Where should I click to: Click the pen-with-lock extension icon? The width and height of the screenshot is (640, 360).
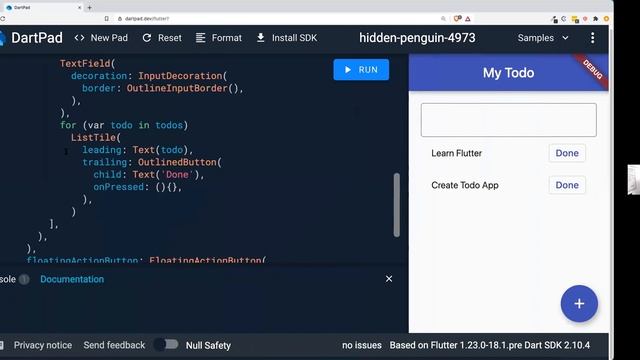(554, 19)
